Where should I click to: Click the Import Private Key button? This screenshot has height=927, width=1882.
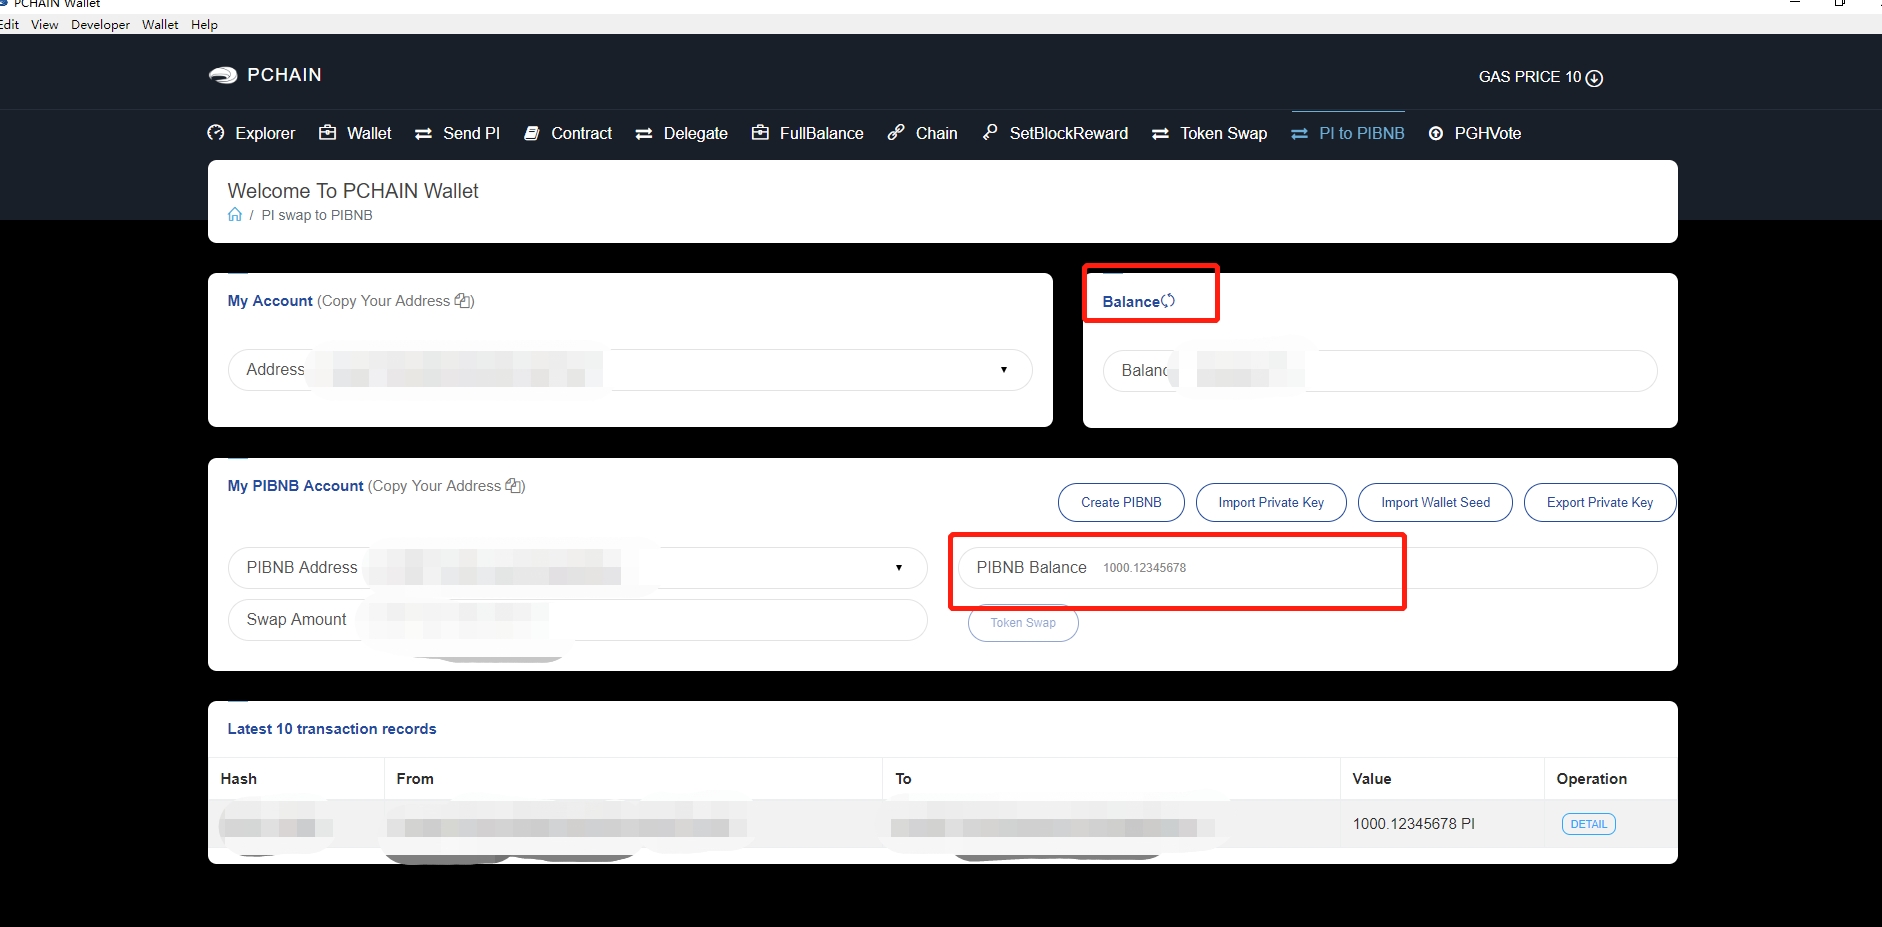click(x=1271, y=503)
